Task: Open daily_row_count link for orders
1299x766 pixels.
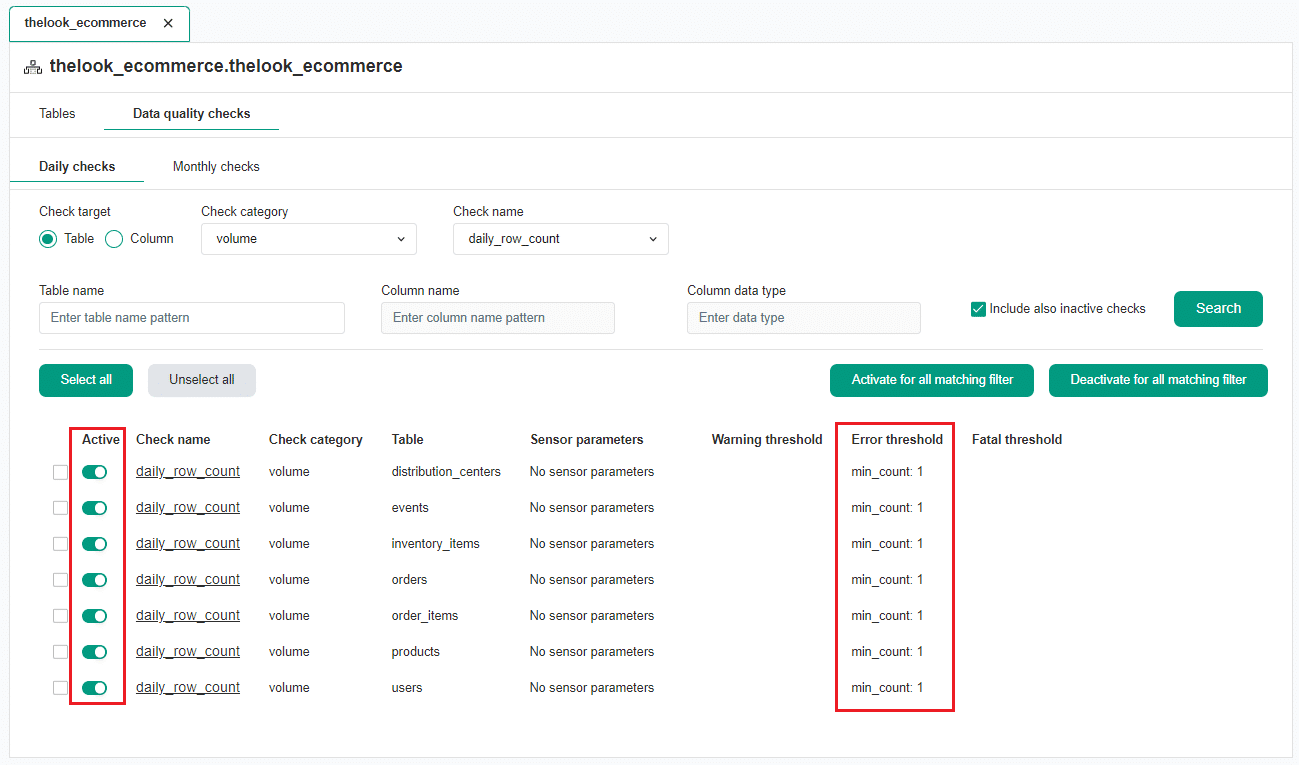Action: point(188,580)
